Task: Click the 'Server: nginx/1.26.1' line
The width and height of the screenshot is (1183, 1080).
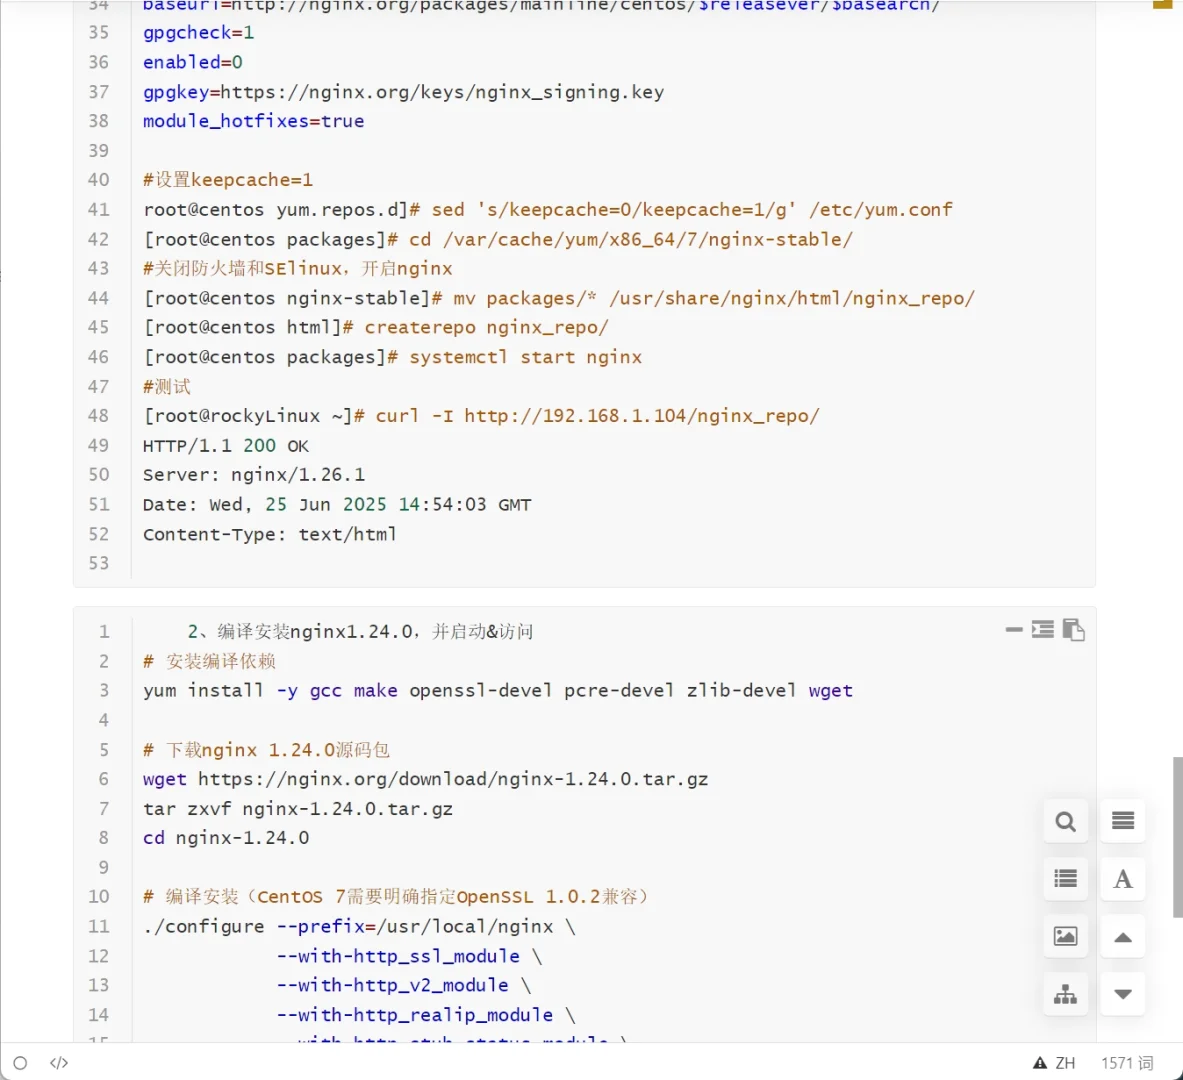Action: coord(254,475)
